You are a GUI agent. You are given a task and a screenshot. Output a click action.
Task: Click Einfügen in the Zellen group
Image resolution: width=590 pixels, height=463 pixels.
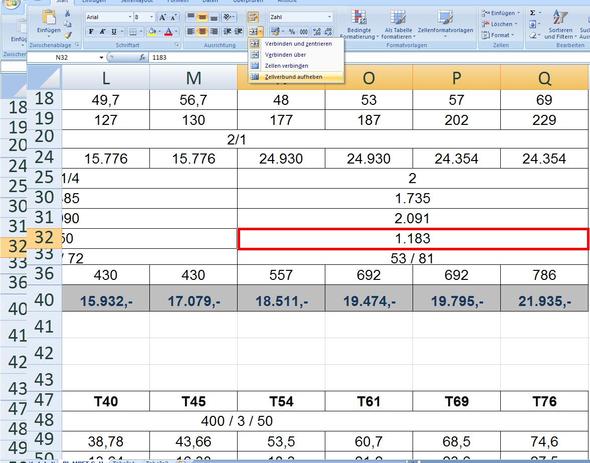coord(501,13)
